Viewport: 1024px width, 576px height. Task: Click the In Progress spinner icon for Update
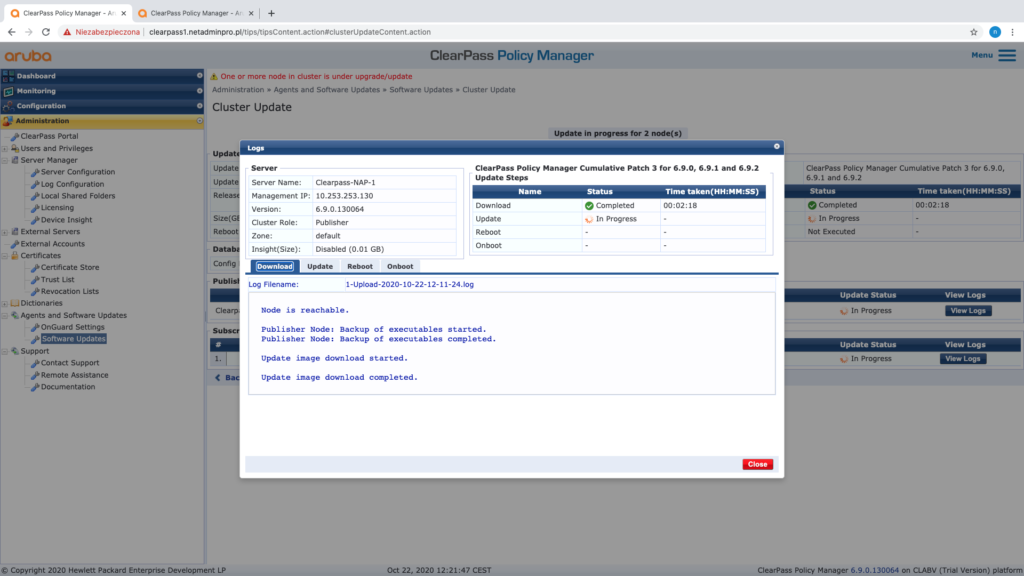[x=590, y=218]
